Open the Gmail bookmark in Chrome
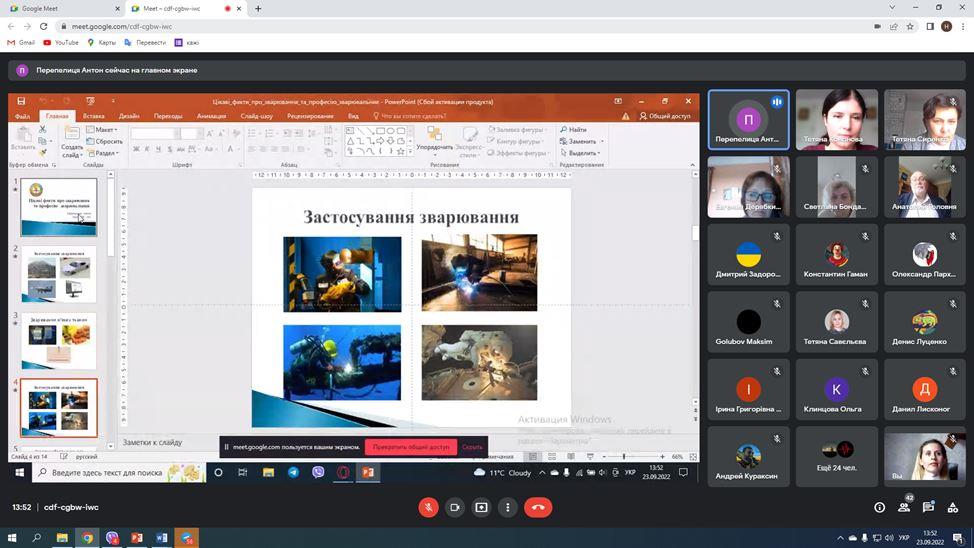Image resolution: width=974 pixels, height=548 pixels. click(20, 42)
